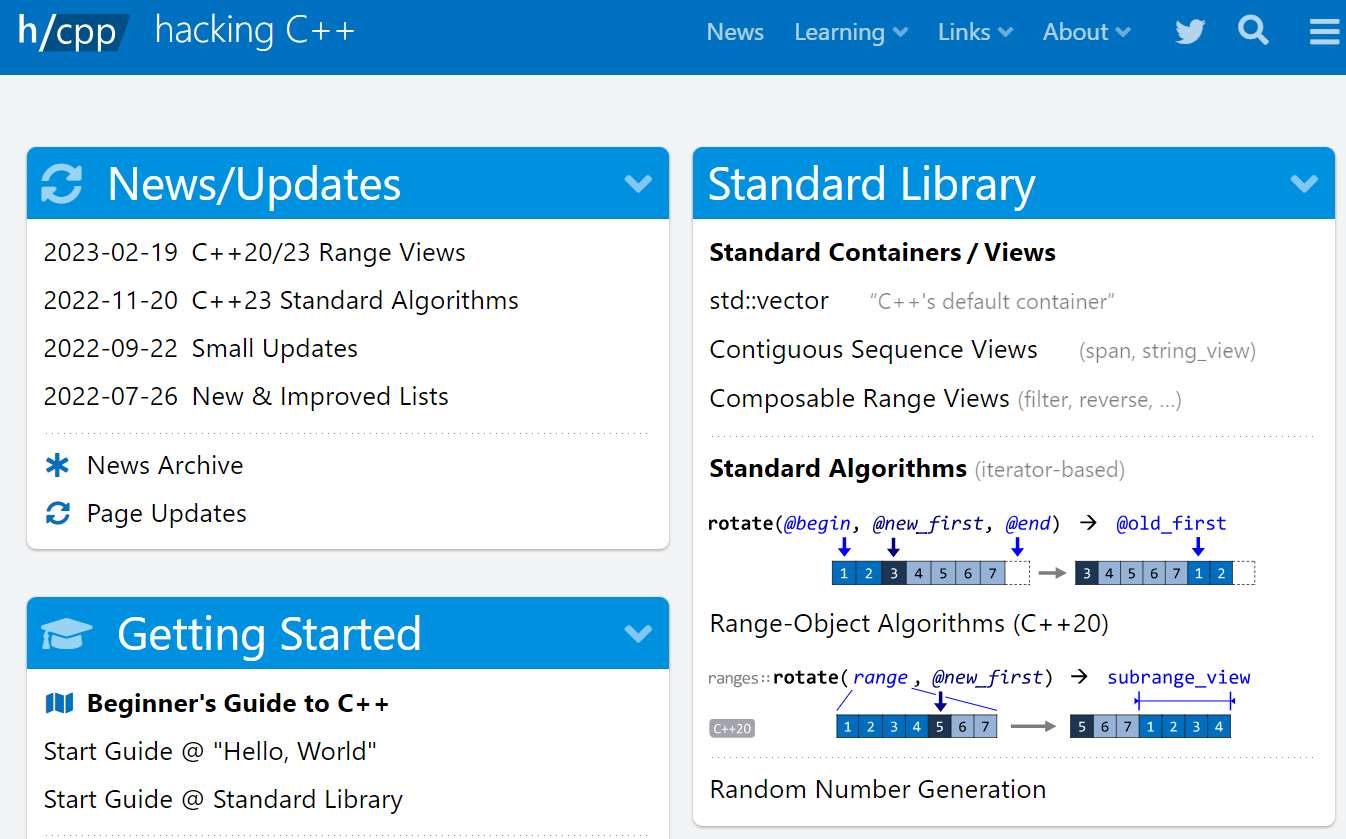1346x839 pixels.
Task: Open the Links dropdown menu
Action: (x=975, y=32)
